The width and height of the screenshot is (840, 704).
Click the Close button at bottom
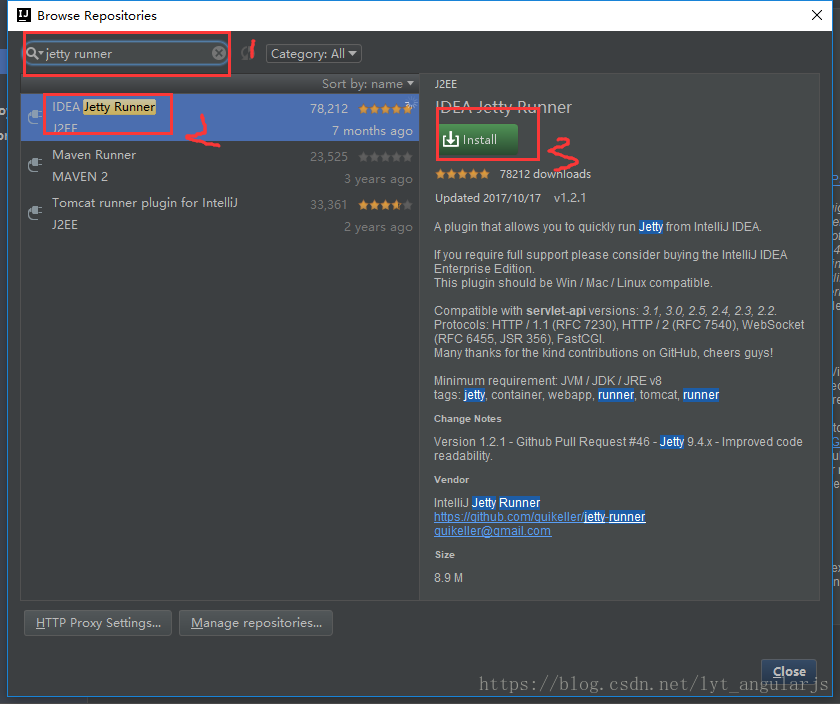pyautogui.click(x=789, y=671)
